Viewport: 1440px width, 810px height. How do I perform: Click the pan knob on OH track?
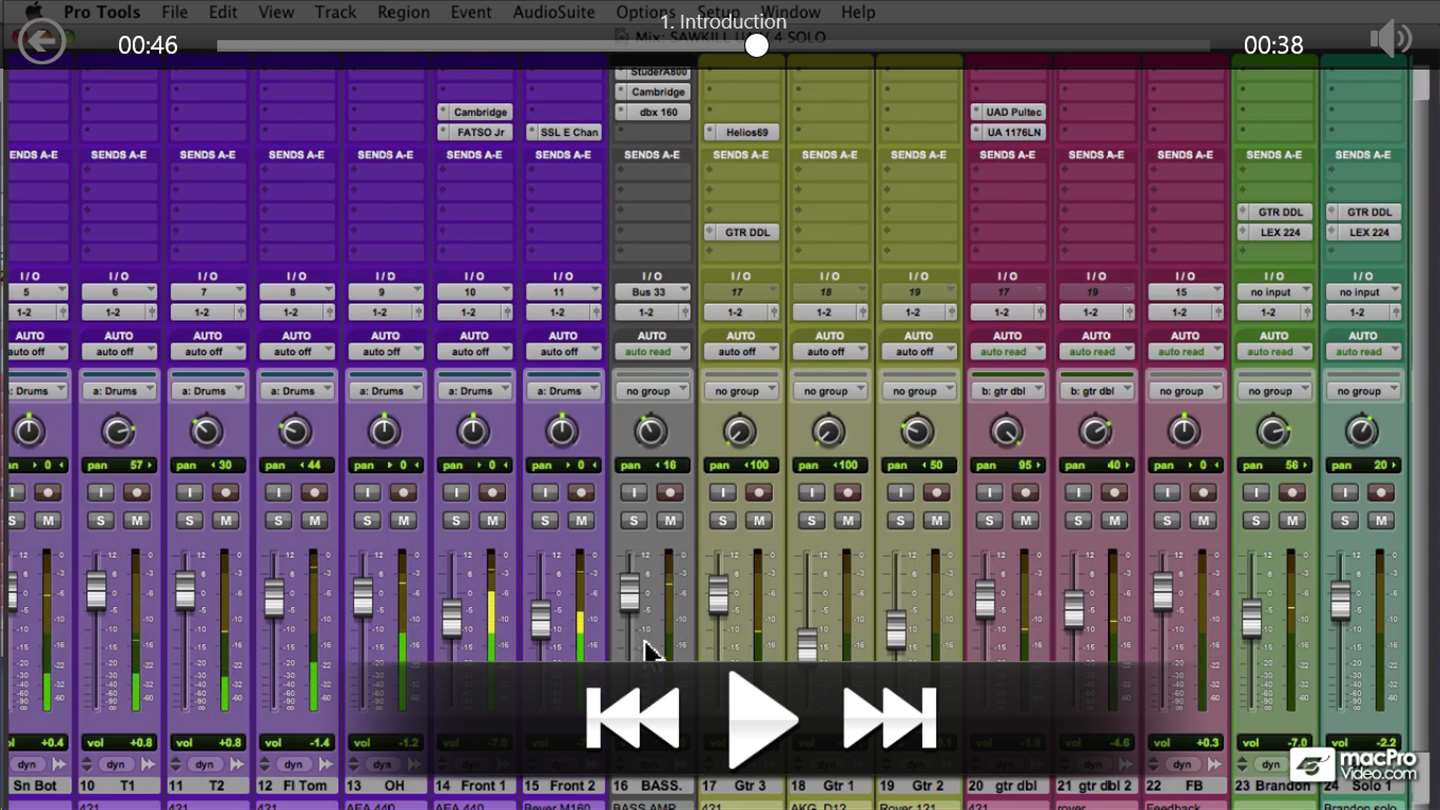click(384, 431)
